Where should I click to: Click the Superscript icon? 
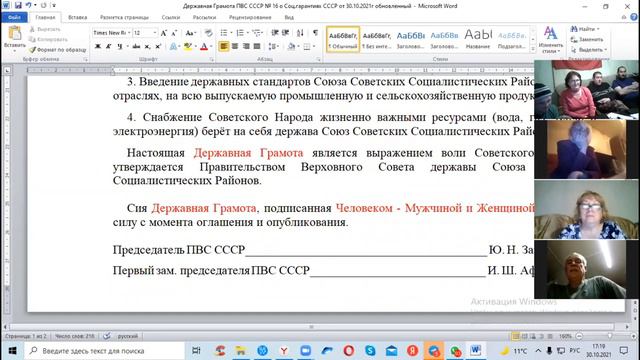(x=158, y=47)
